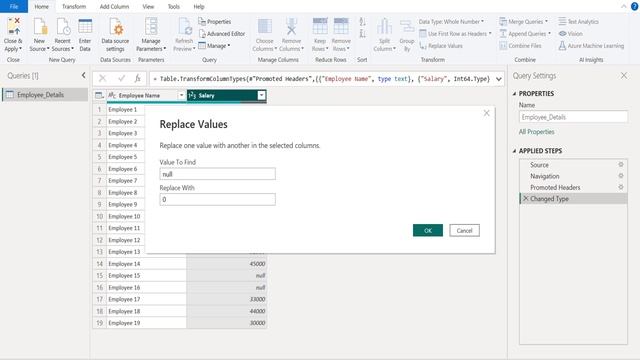Switch to the Help tab
Image resolution: width=640 pixels, height=360 pixels.
pyautogui.click(x=199, y=7)
